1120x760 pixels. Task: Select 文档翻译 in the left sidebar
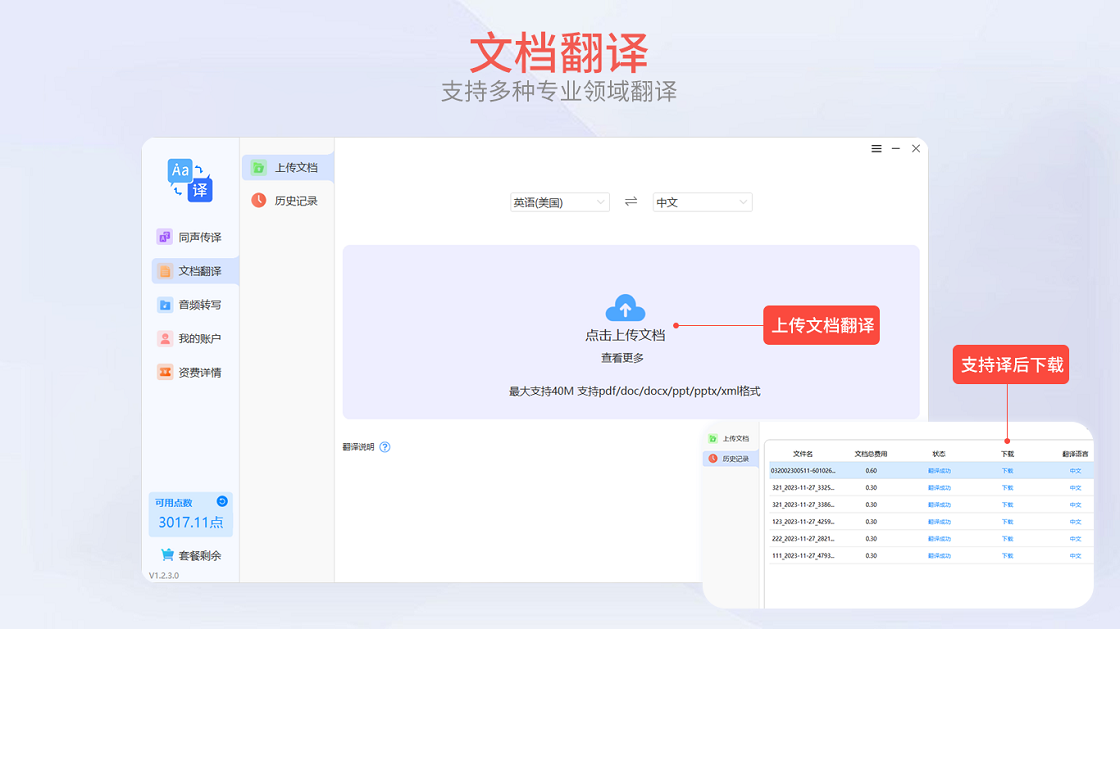195,271
